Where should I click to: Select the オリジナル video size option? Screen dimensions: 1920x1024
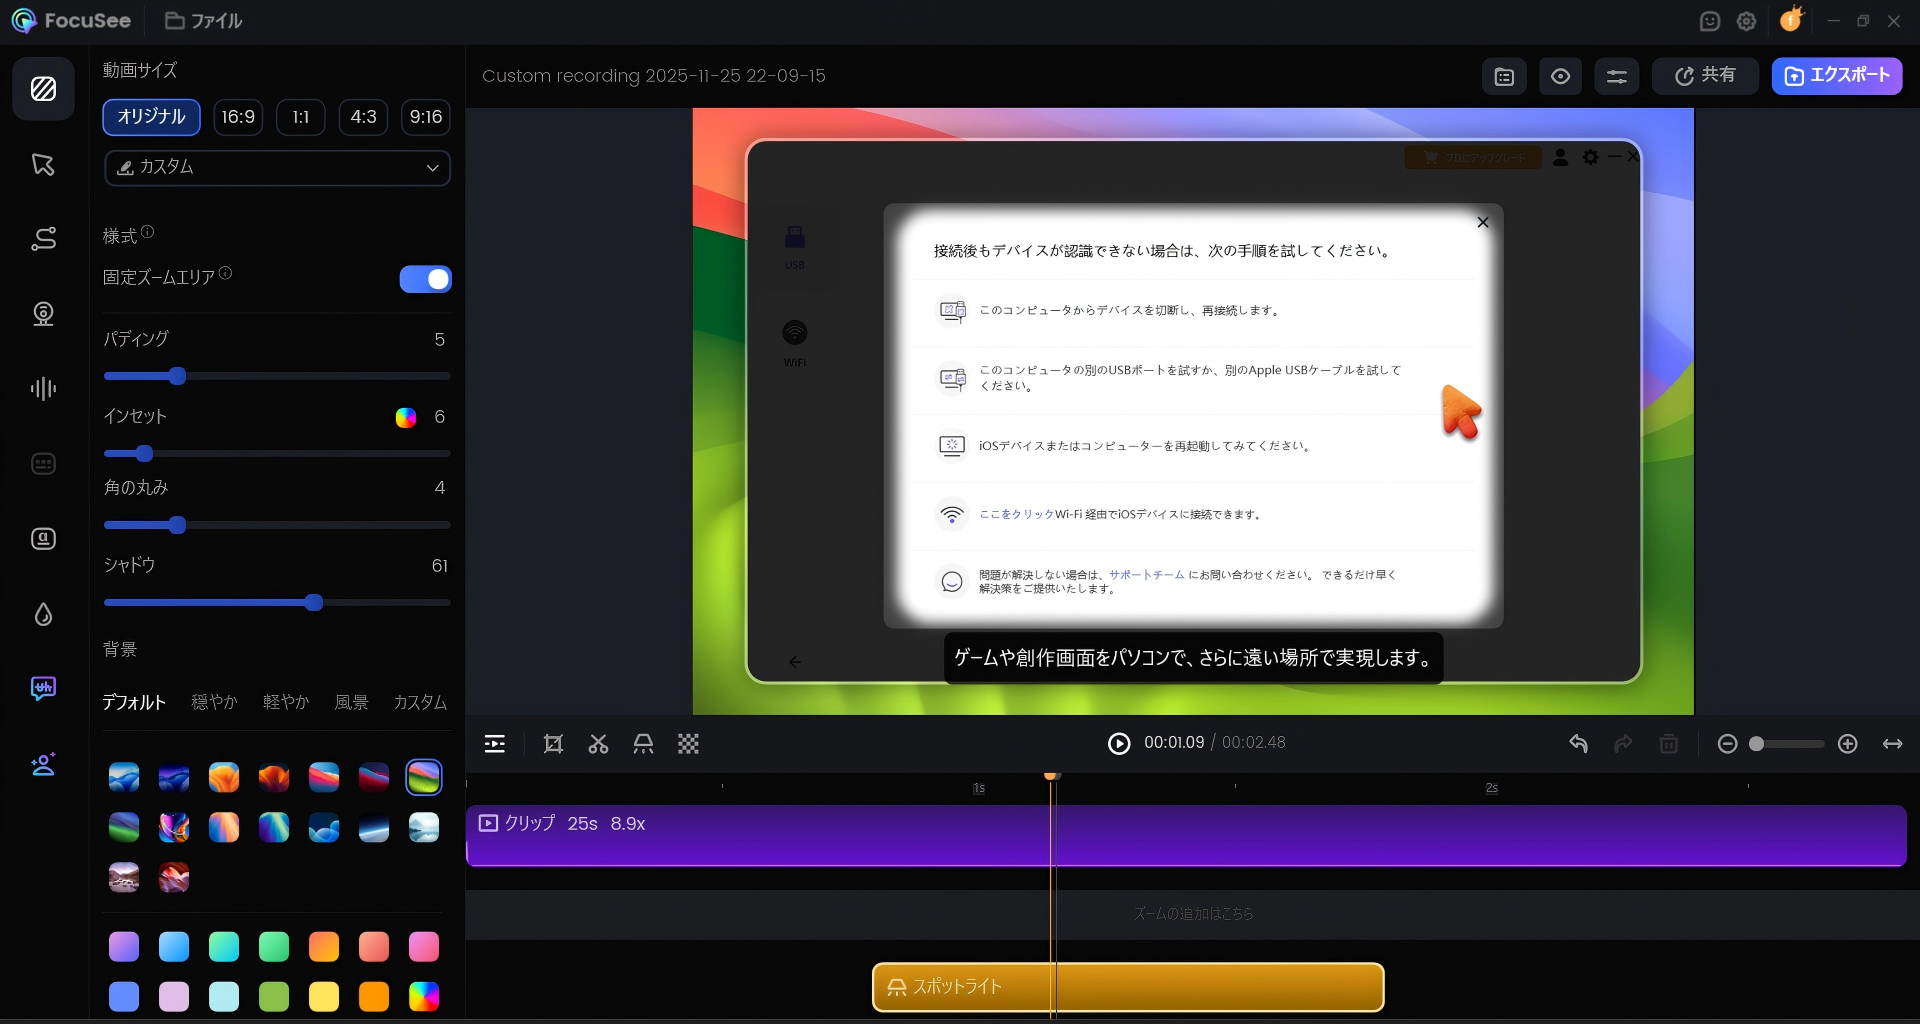(x=151, y=117)
